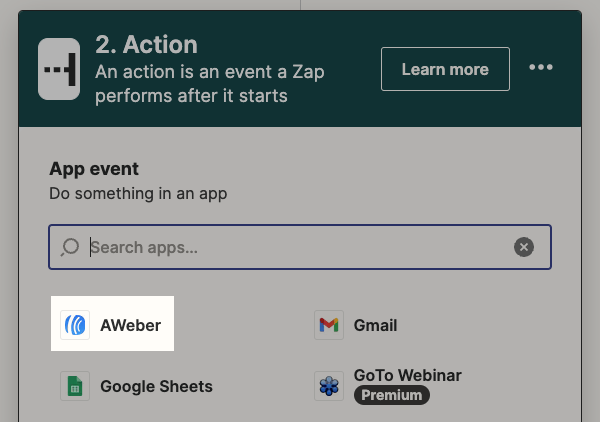Click the Gmail envelope logo

pyautogui.click(x=328, y=325)
